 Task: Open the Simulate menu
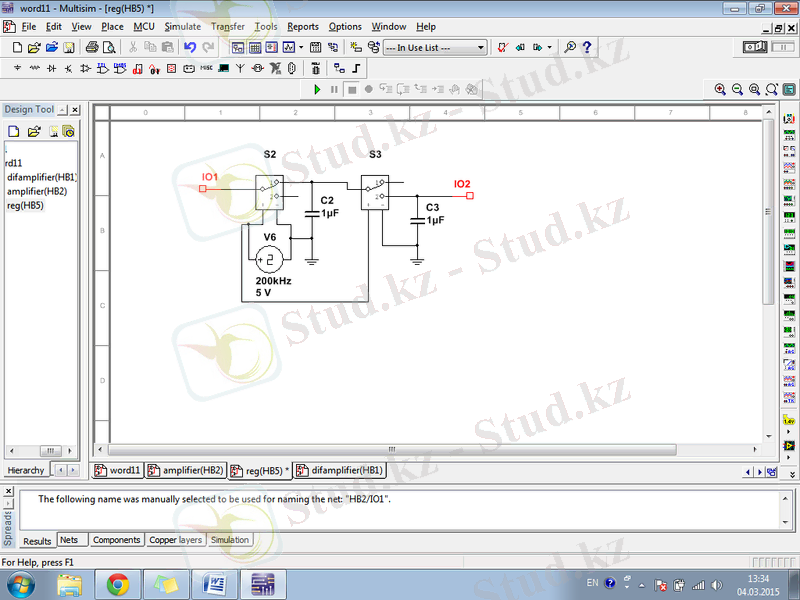pos(182,26)
